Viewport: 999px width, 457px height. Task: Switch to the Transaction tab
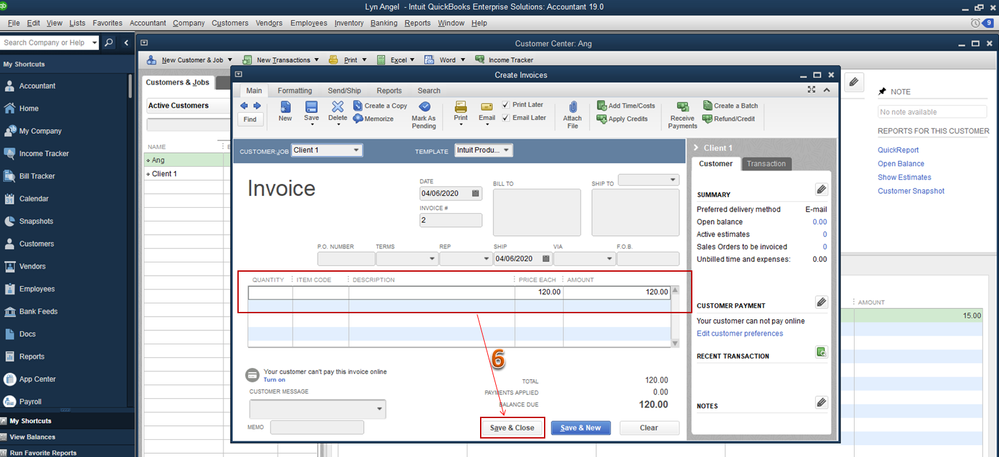[x=766, y=164]
